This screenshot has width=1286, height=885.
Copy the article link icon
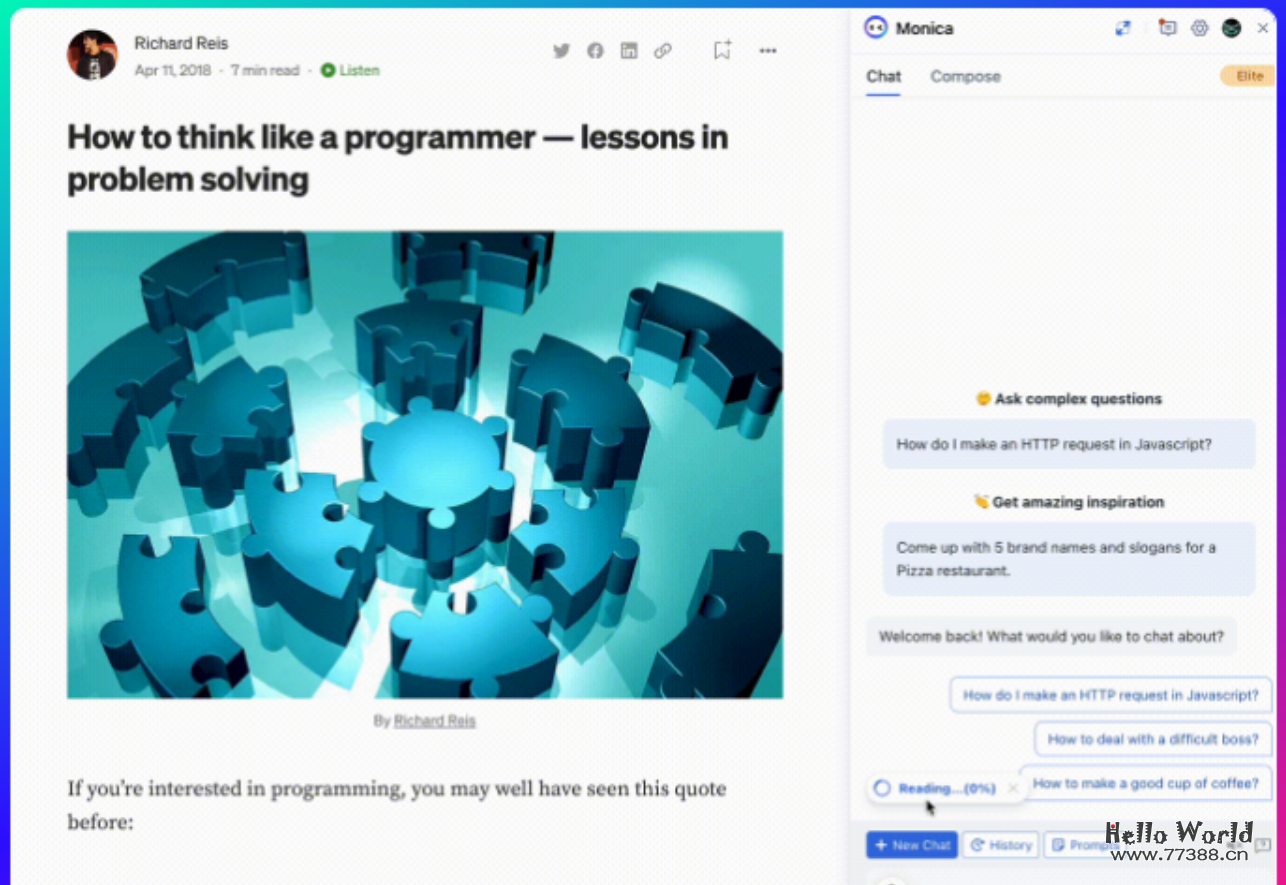pos(663,51)
